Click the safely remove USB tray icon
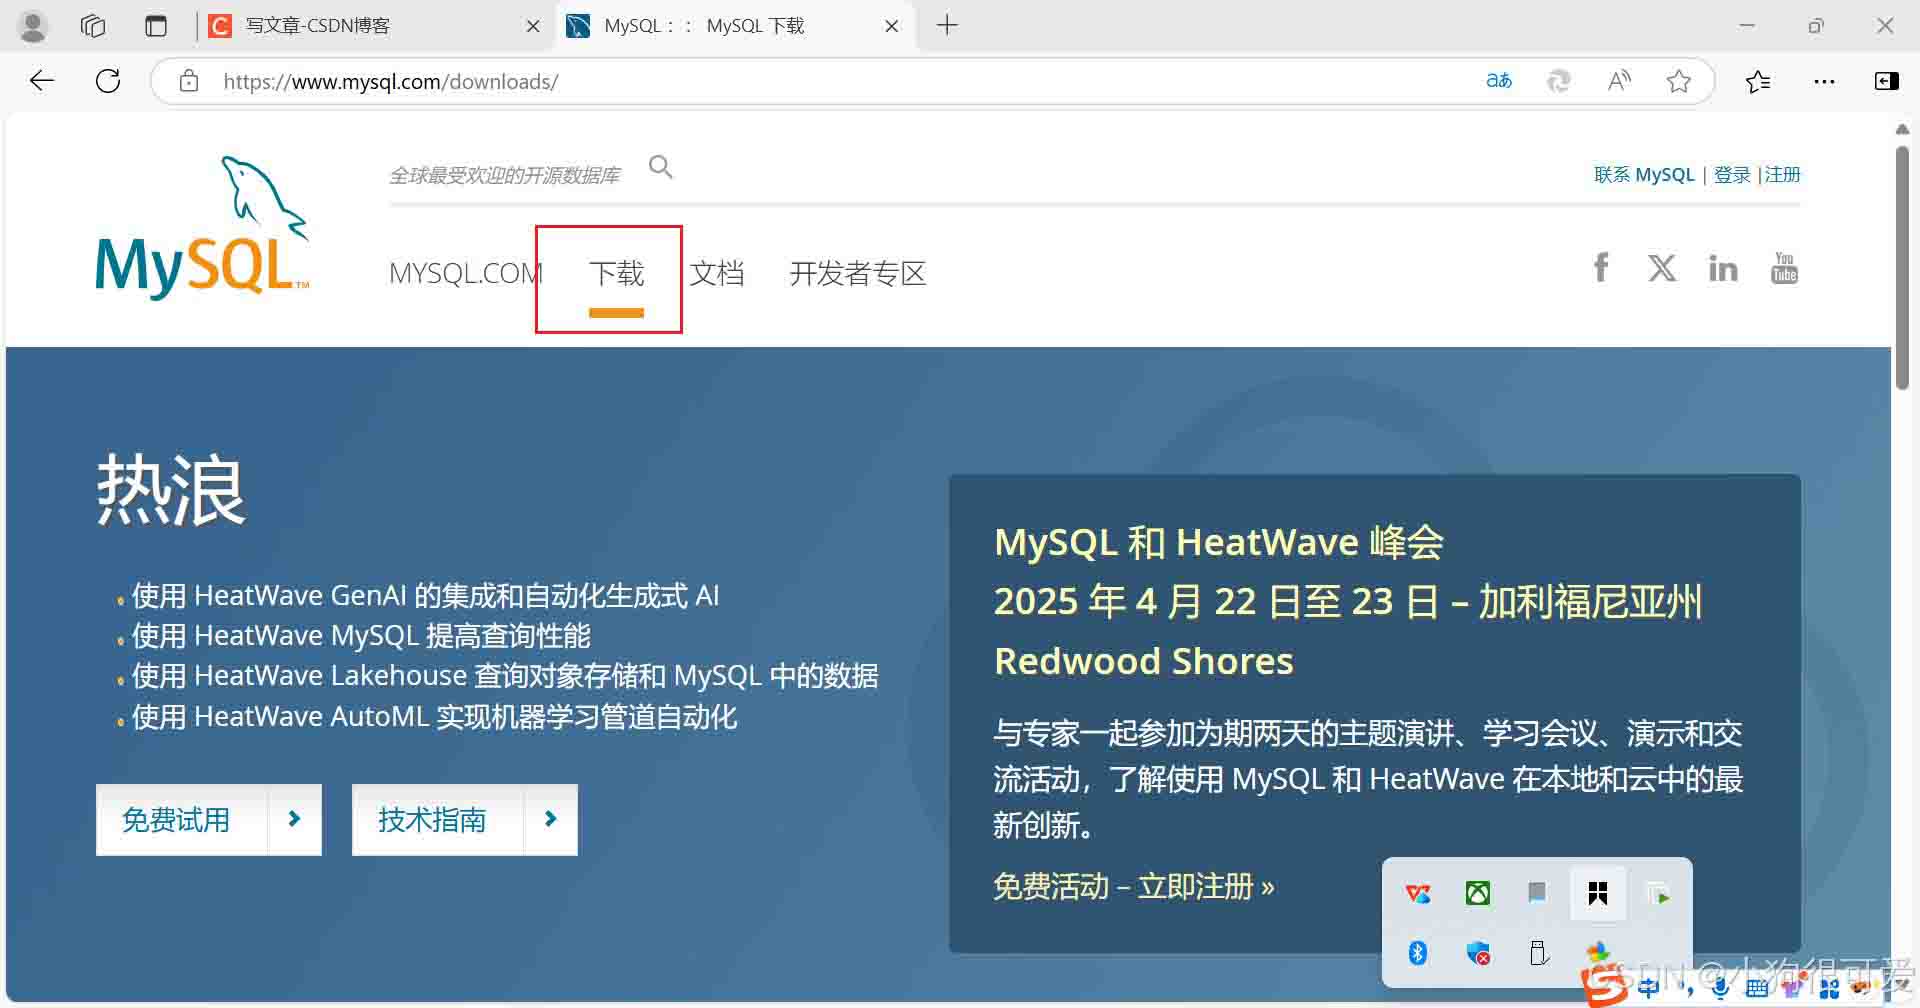1920x1008 pixels. pyautogui.click(x=1539, y=953)
